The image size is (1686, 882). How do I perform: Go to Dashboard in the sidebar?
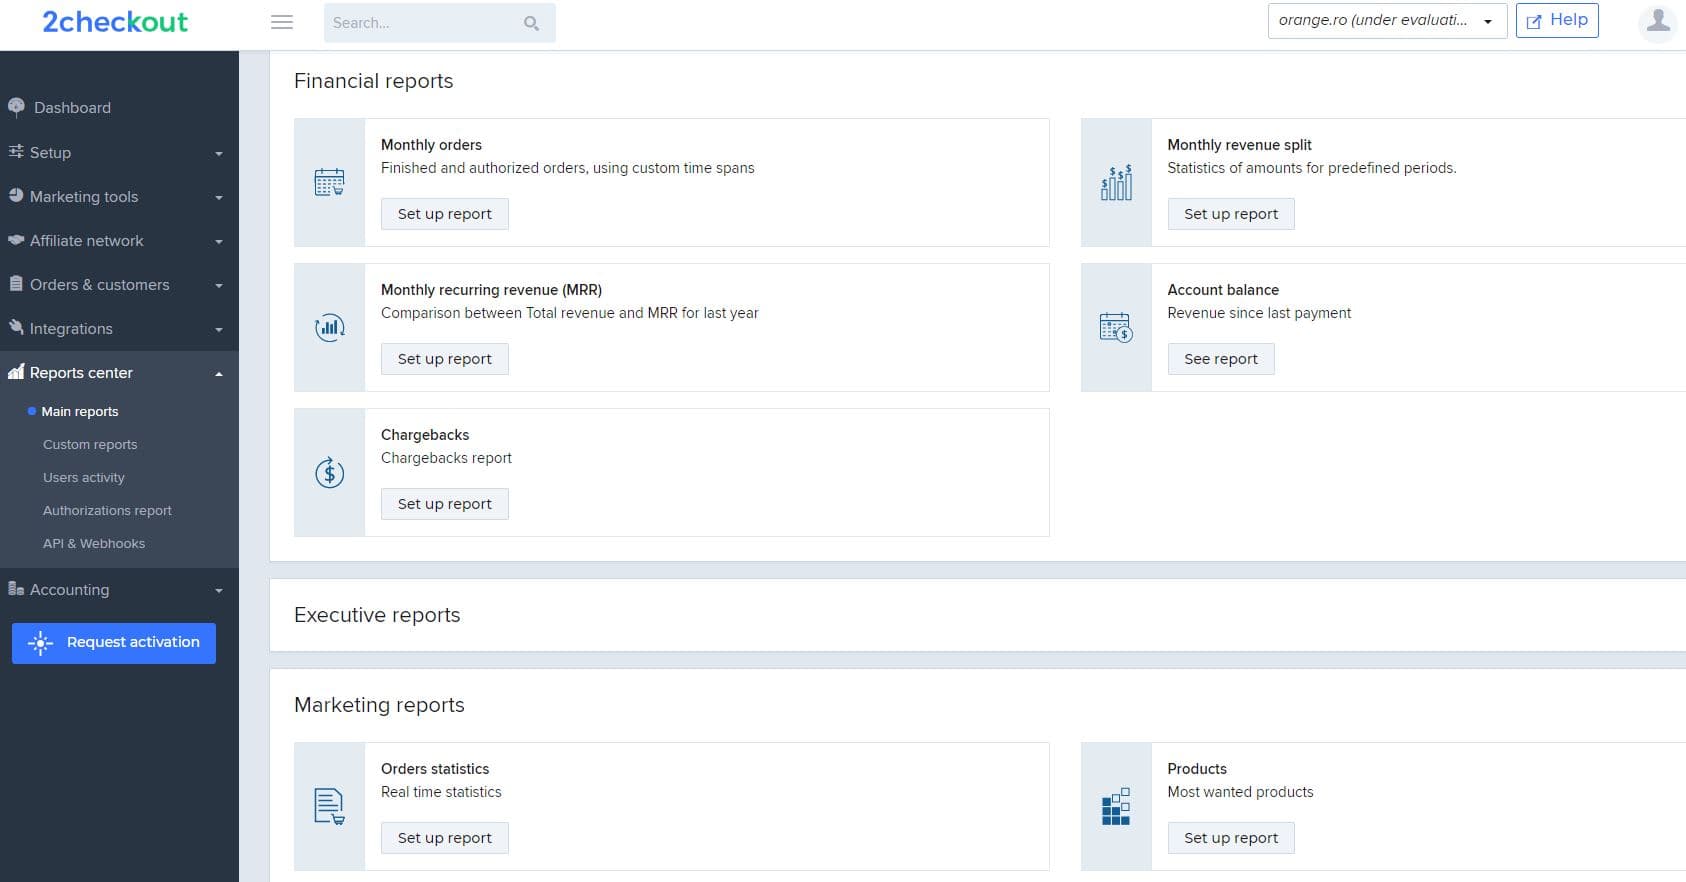[72, 108]
